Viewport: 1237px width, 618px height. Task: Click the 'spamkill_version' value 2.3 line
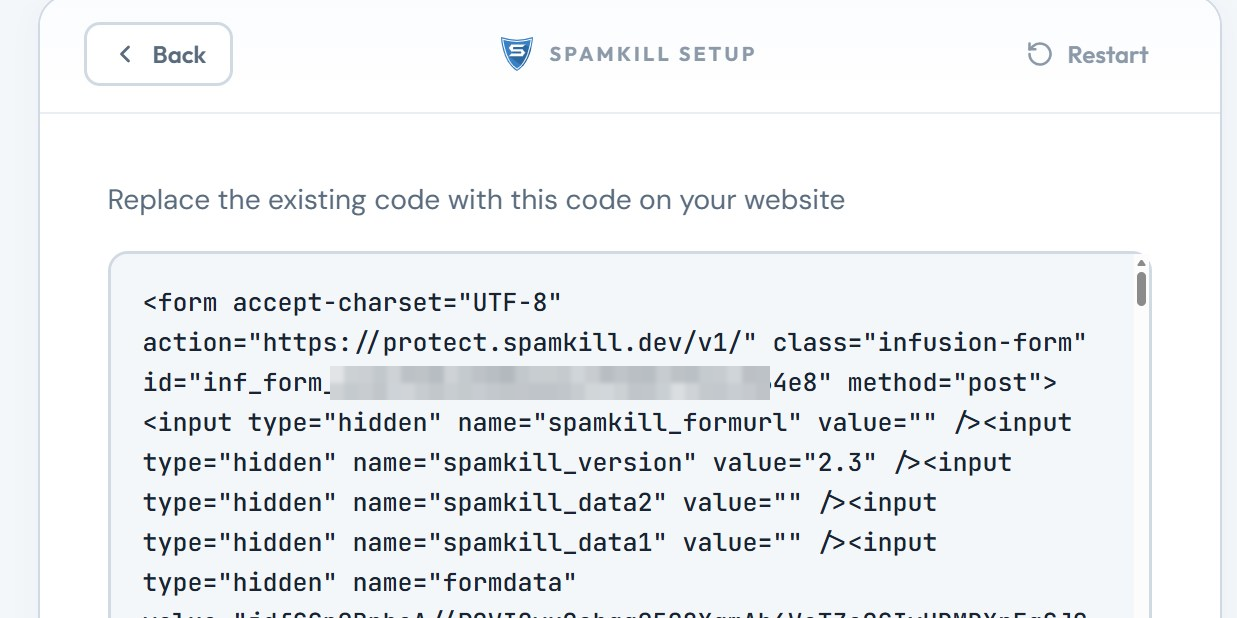coord(577,462)
